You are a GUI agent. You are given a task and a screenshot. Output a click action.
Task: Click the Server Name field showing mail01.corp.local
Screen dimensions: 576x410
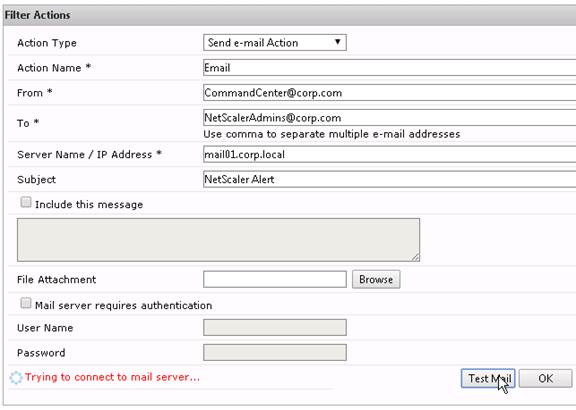click(389, 154)
